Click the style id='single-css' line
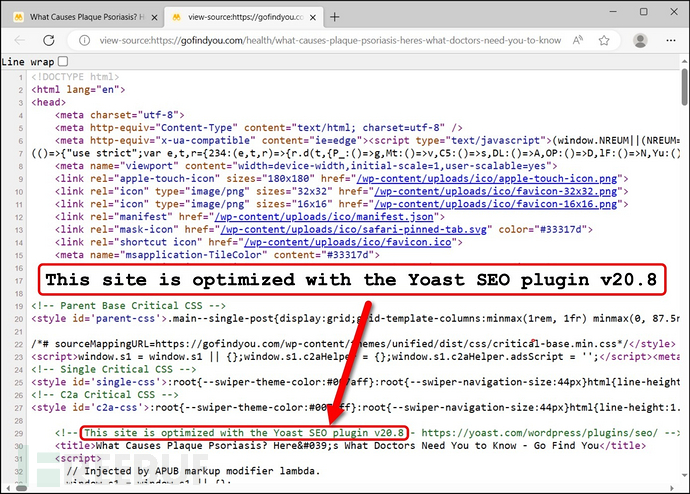 356,382
